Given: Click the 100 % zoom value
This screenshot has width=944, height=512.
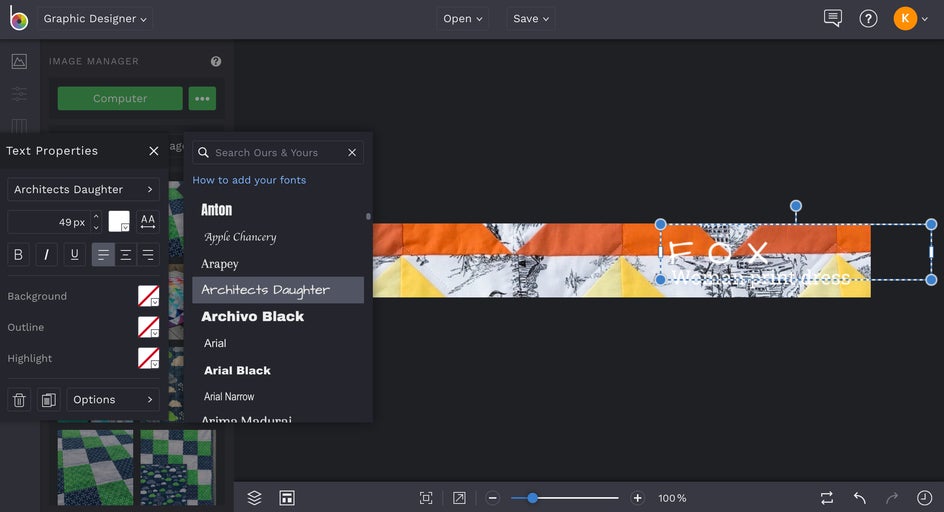Looking at the screenshot, I should pyautogui.click(x=672, y=498).
